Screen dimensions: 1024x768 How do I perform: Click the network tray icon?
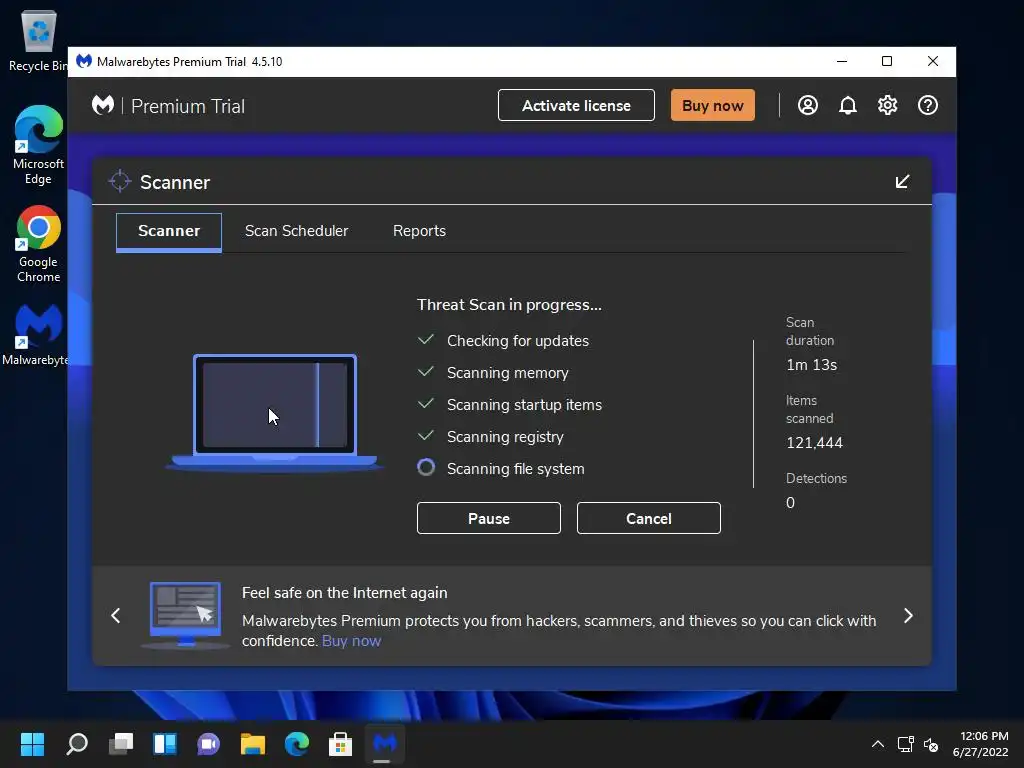pyautogui.click(x=905, y=744)
